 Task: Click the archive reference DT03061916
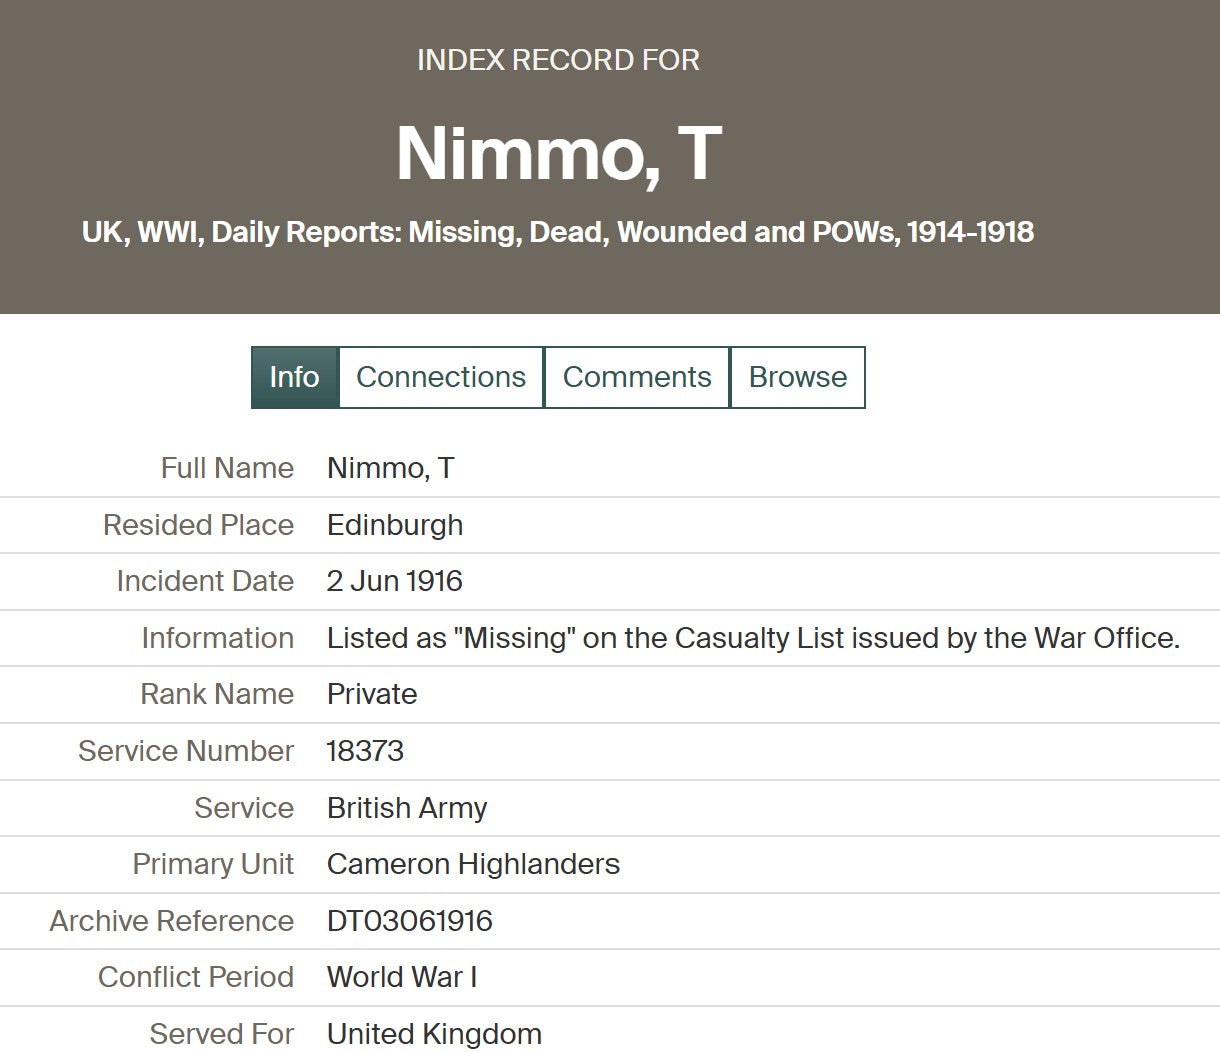(x=409, y=921)
